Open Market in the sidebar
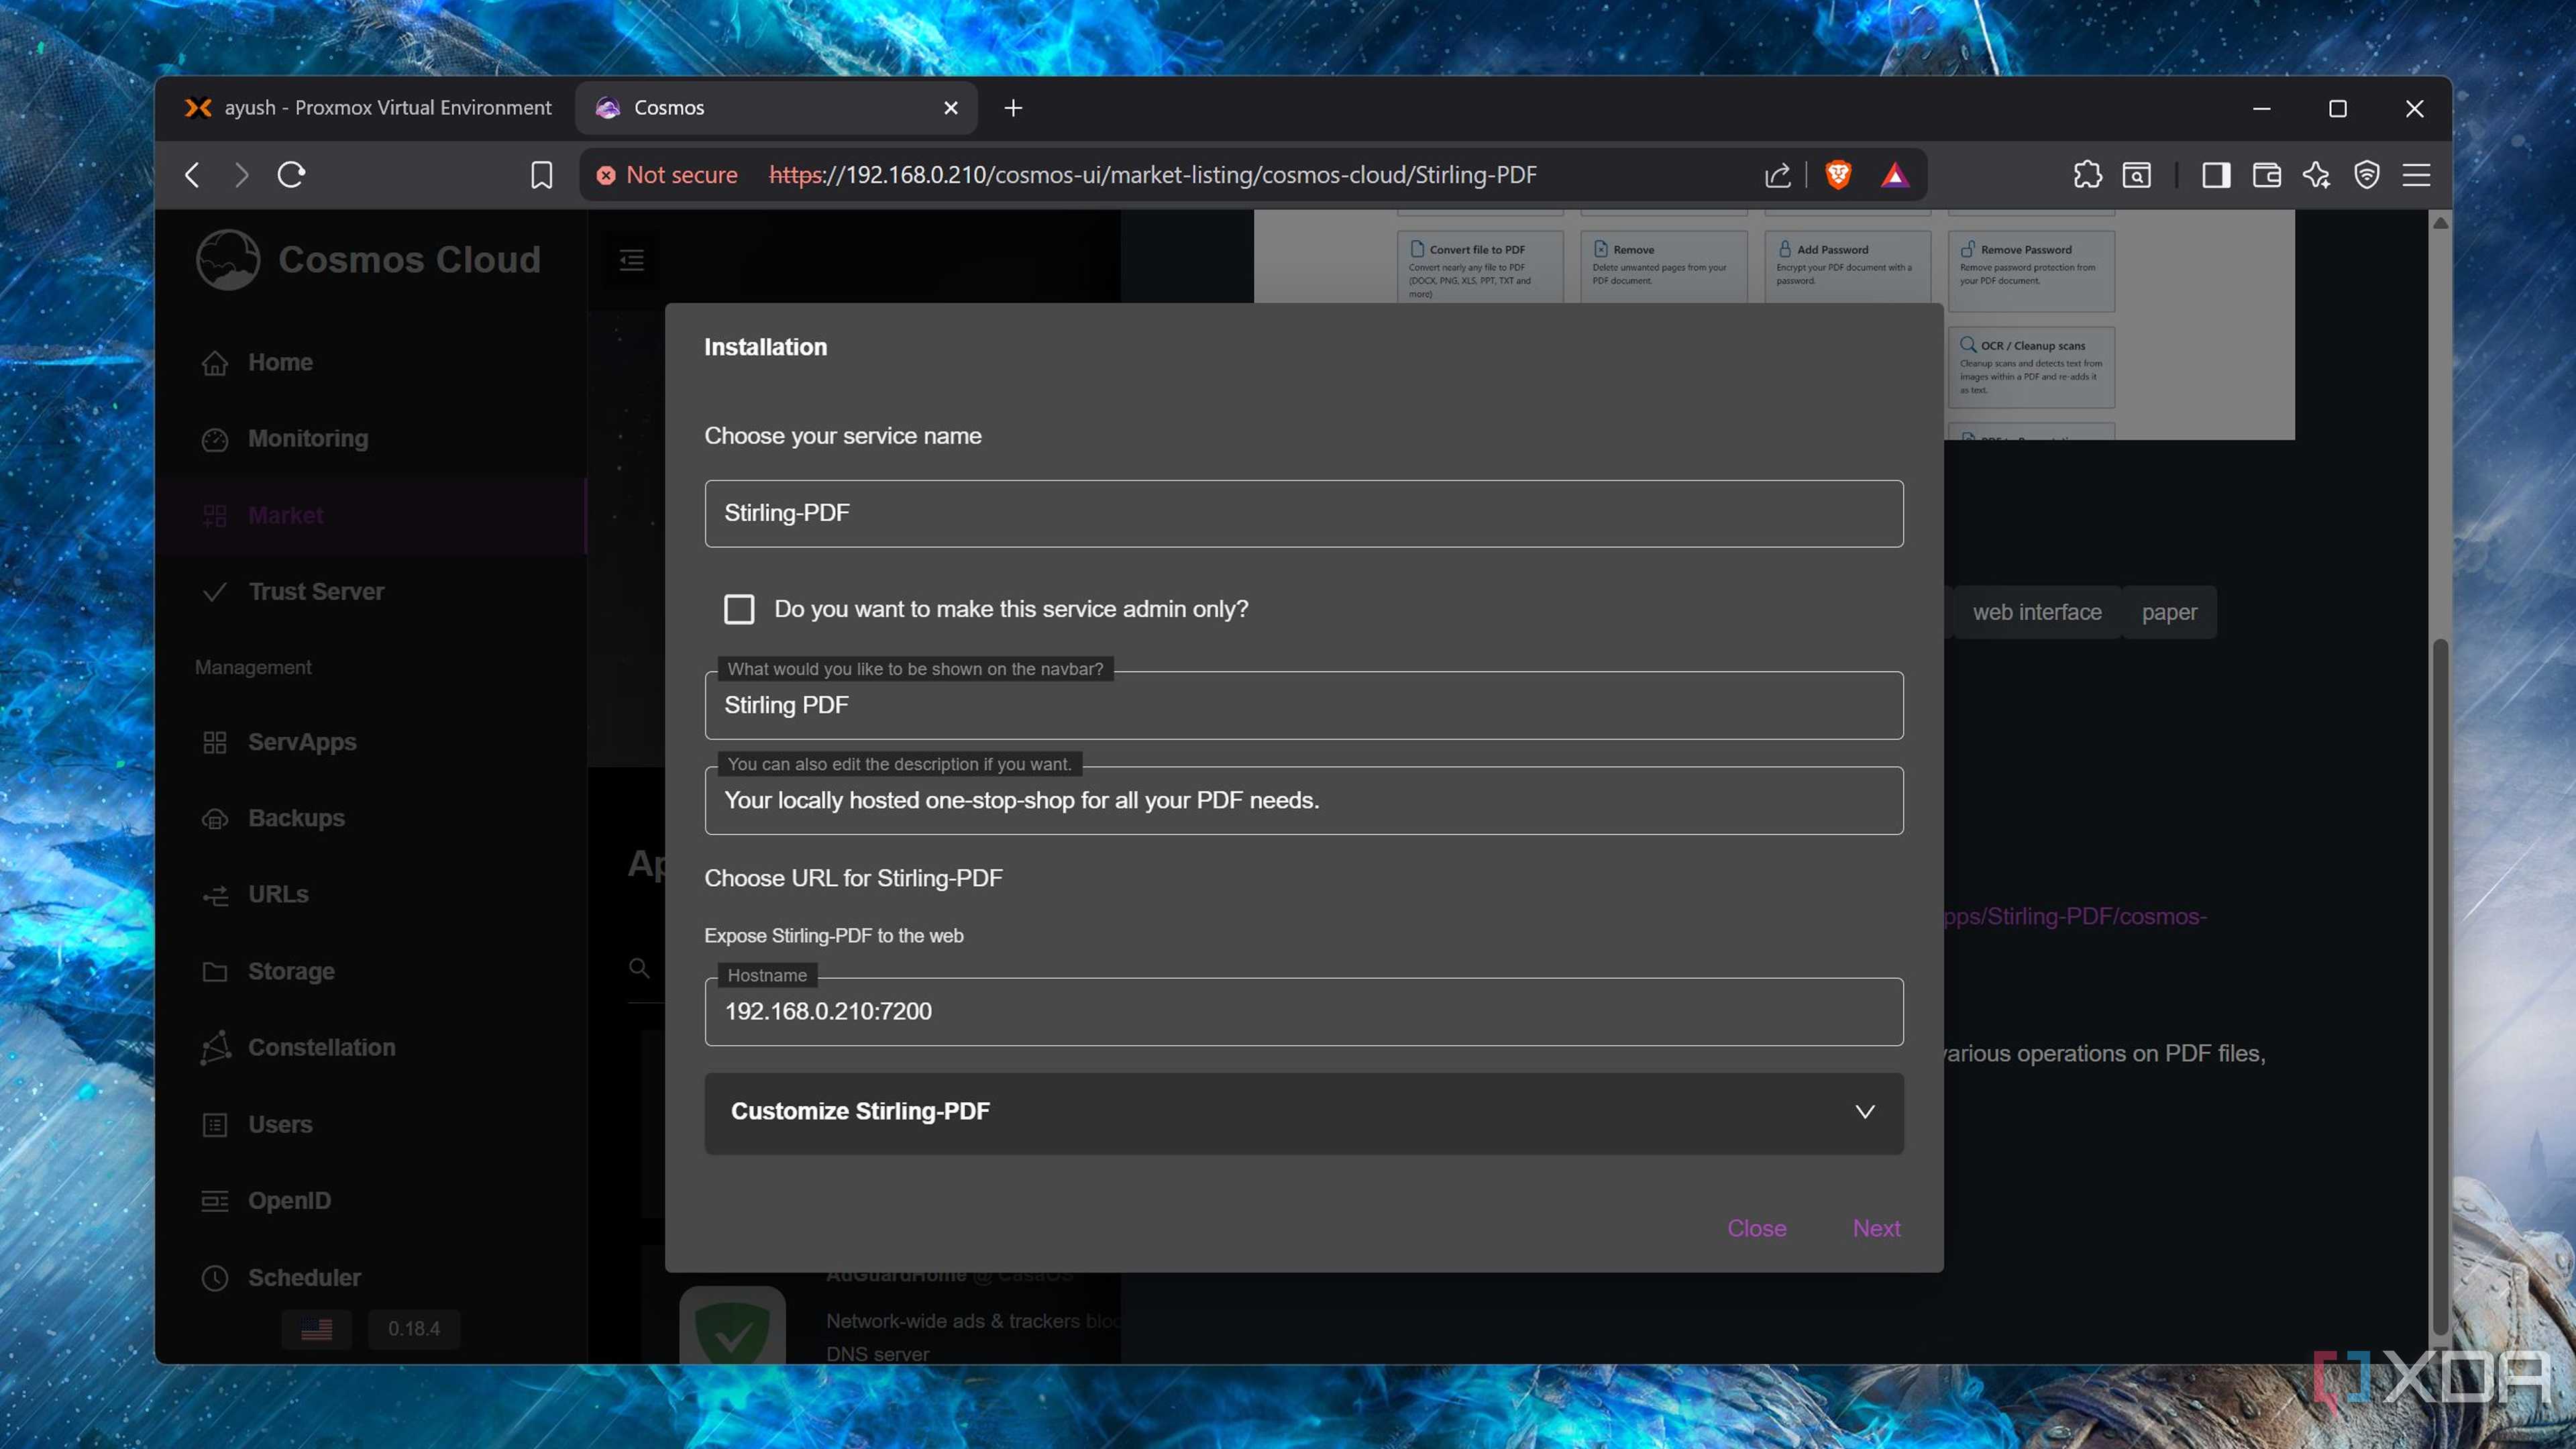Viewport: 2576px width, 1449px height. tap(370, 515)
